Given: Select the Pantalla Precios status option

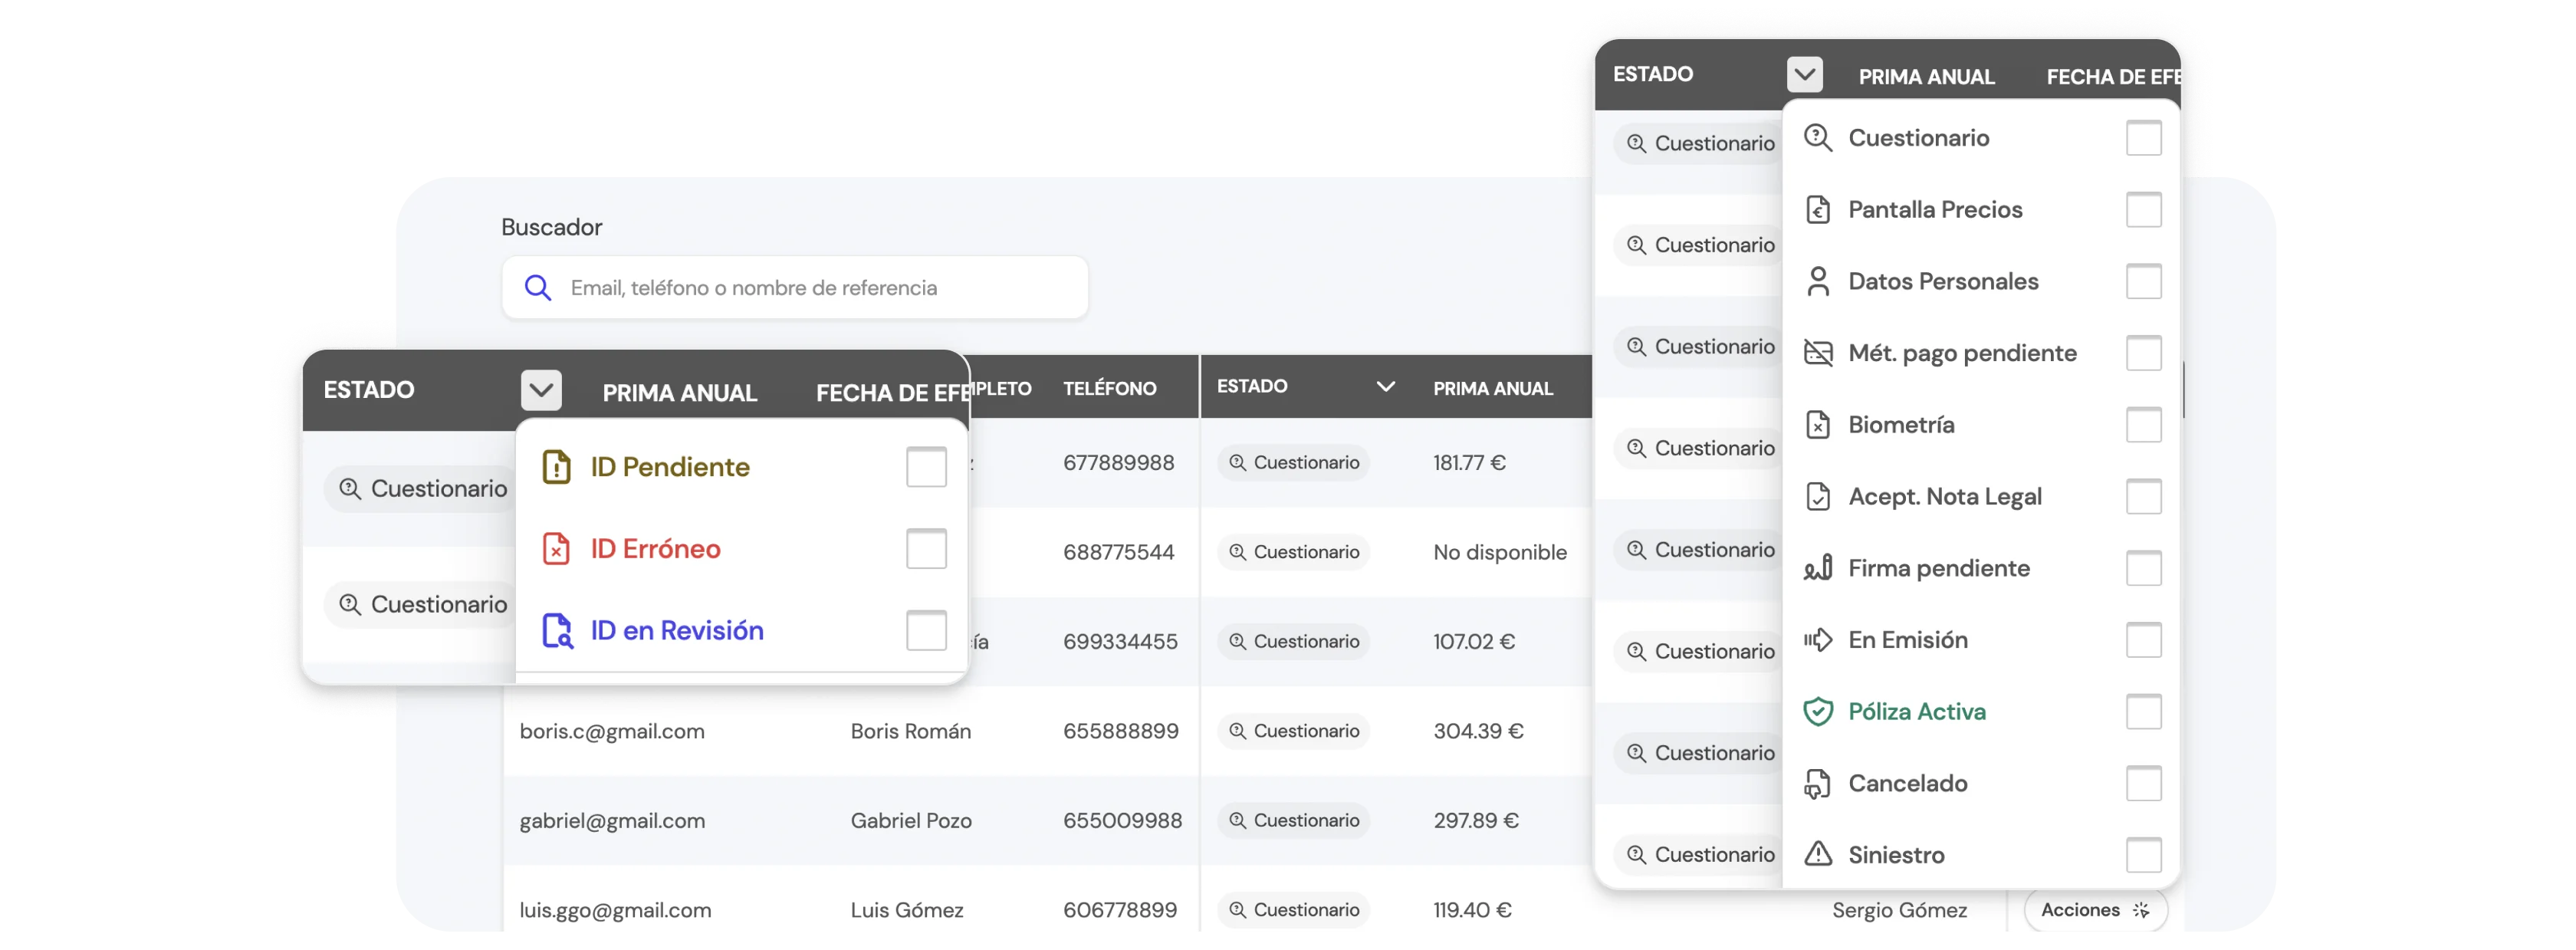Looking at the screenshot, I should pyautogui.click(x=1981, y=210).
